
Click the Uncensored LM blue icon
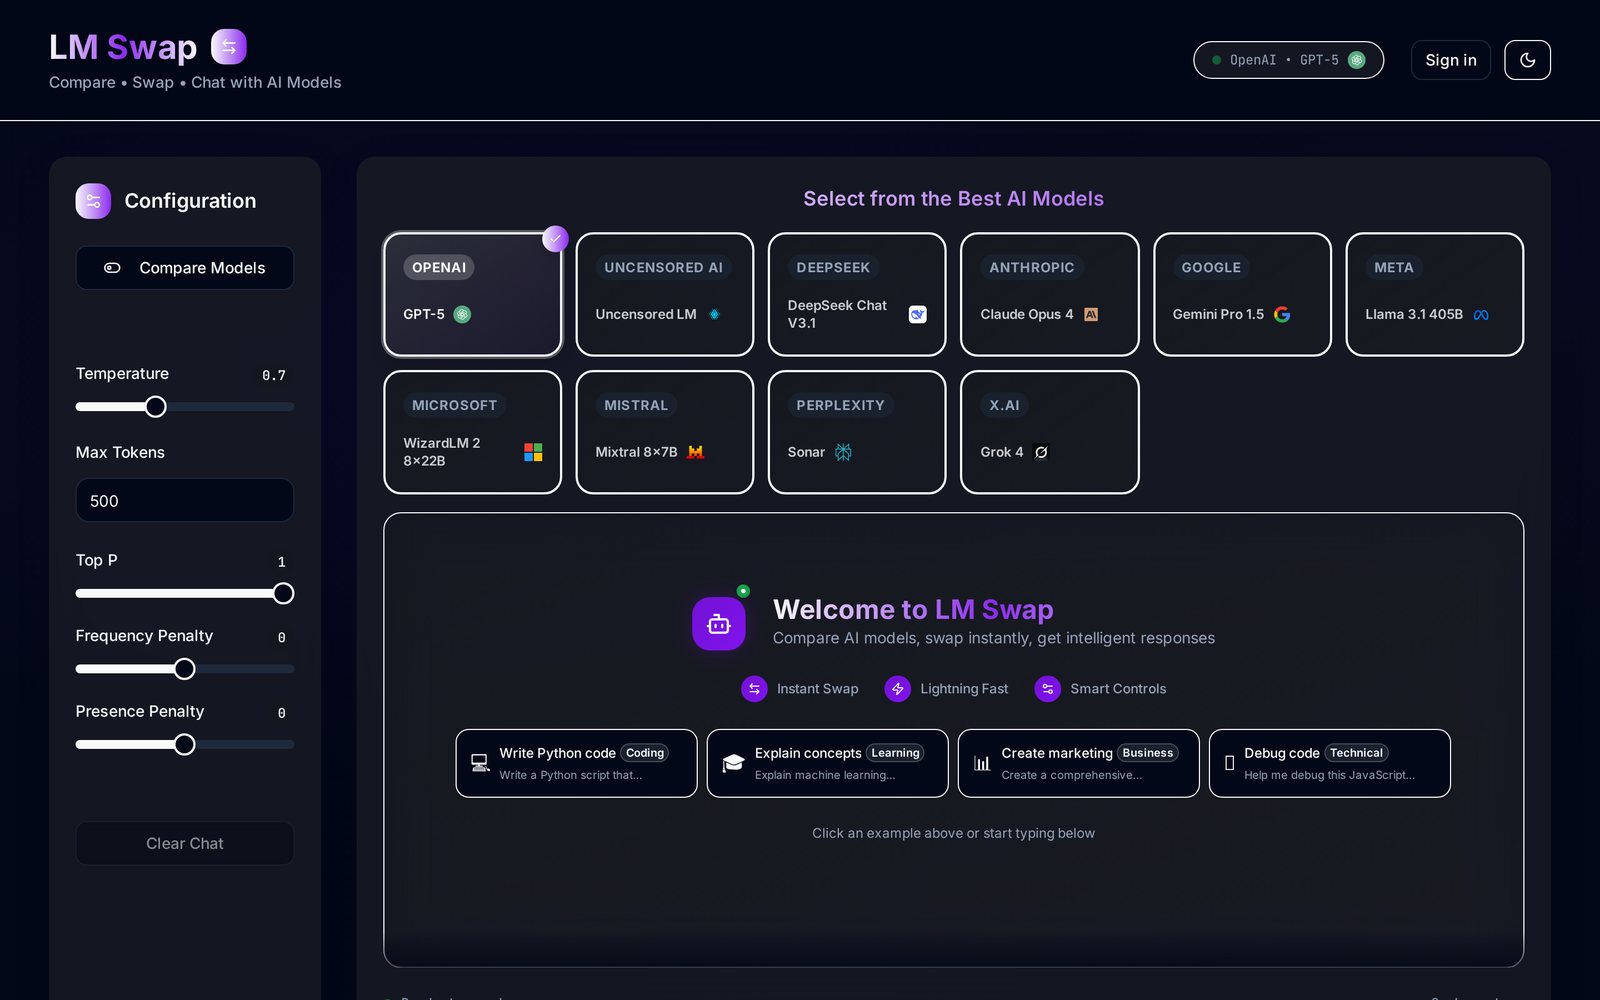point(714,314)
